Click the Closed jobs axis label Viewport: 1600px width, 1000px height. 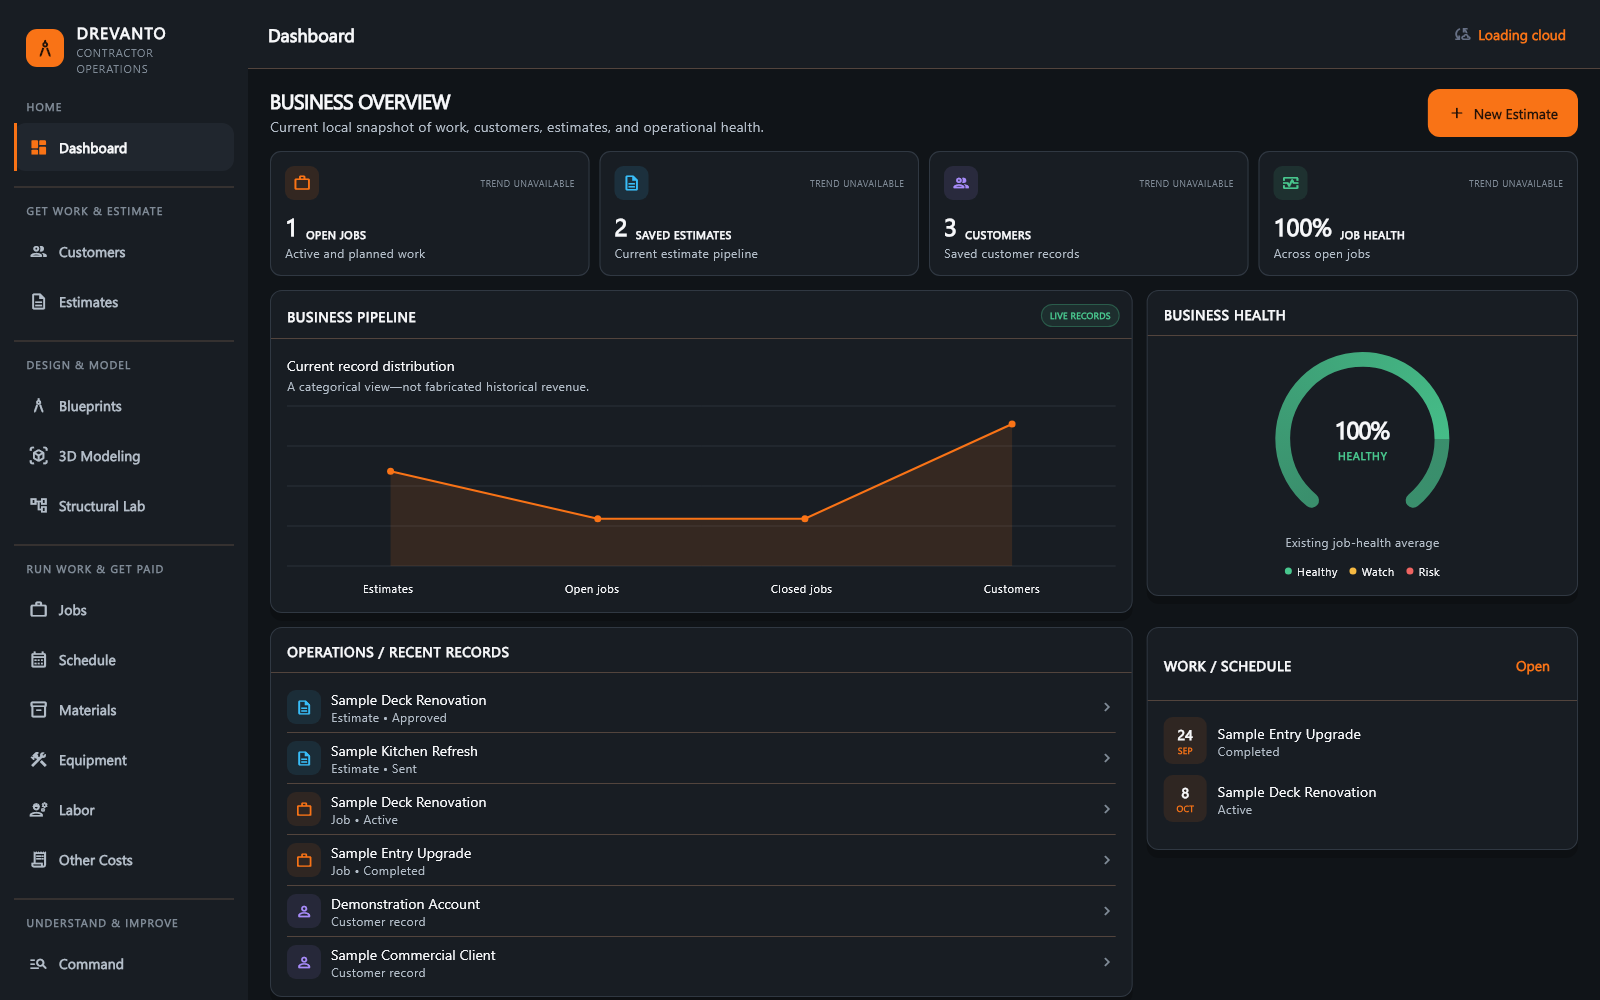pyautogui.click(x=801, y=589)
